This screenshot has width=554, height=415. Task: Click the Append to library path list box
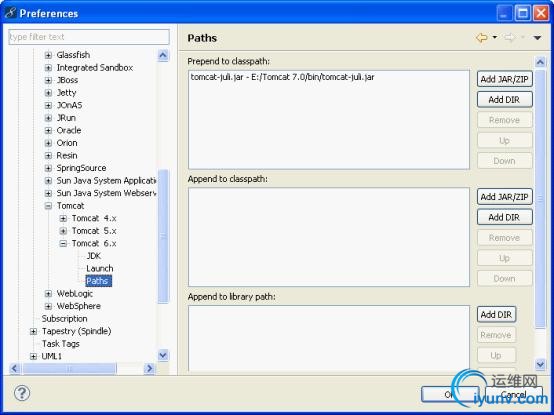pyautogui.click(x=329, y=338)
